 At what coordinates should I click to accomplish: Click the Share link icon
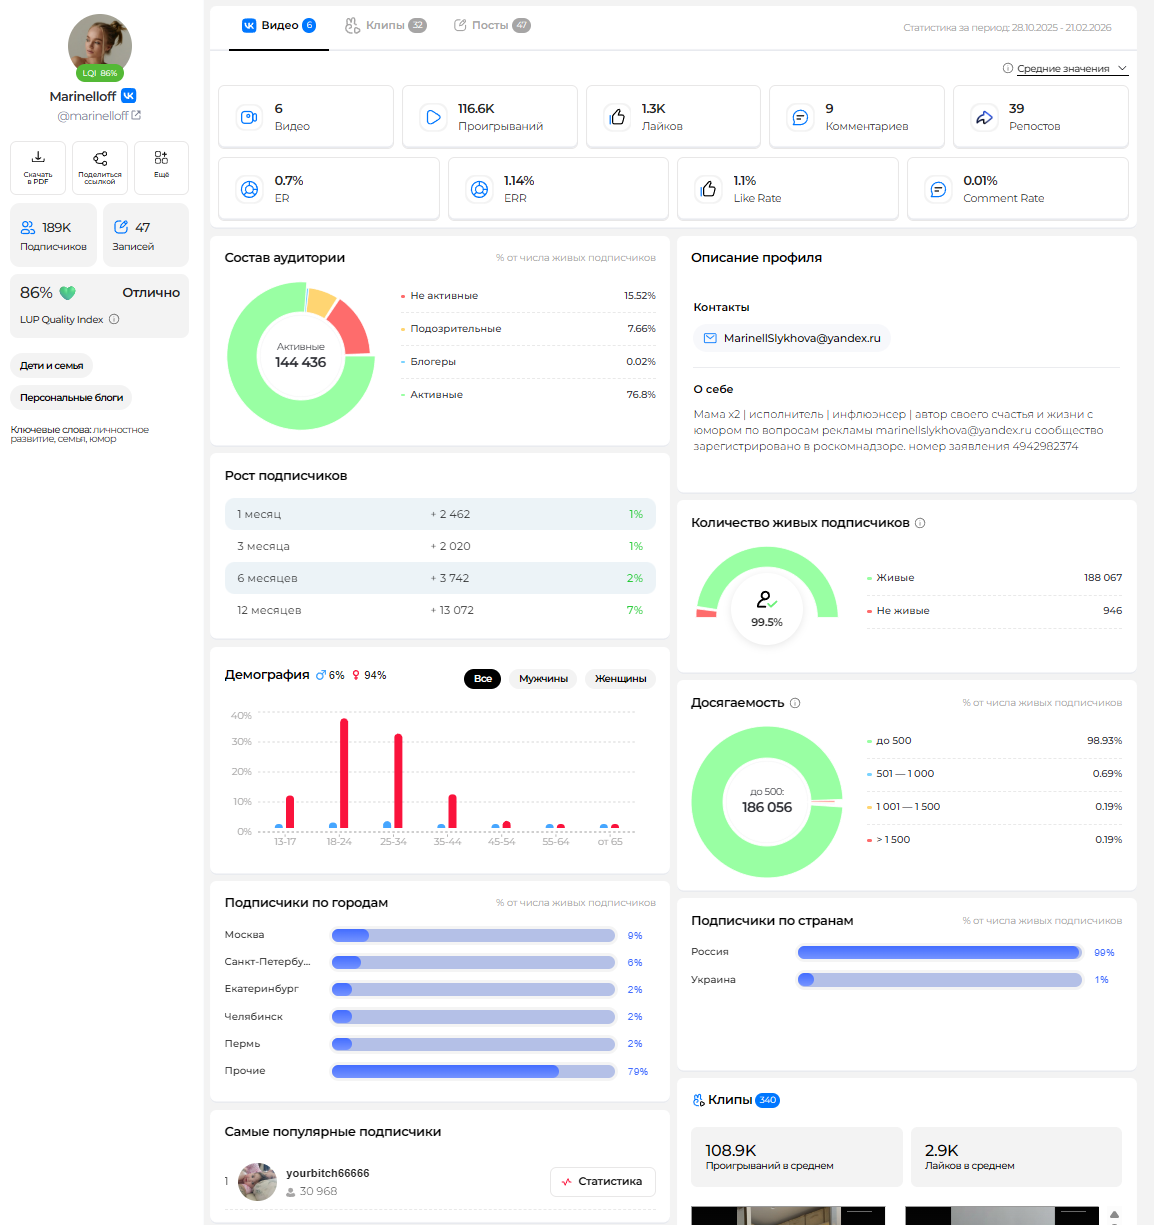click(x=100, y=158)
